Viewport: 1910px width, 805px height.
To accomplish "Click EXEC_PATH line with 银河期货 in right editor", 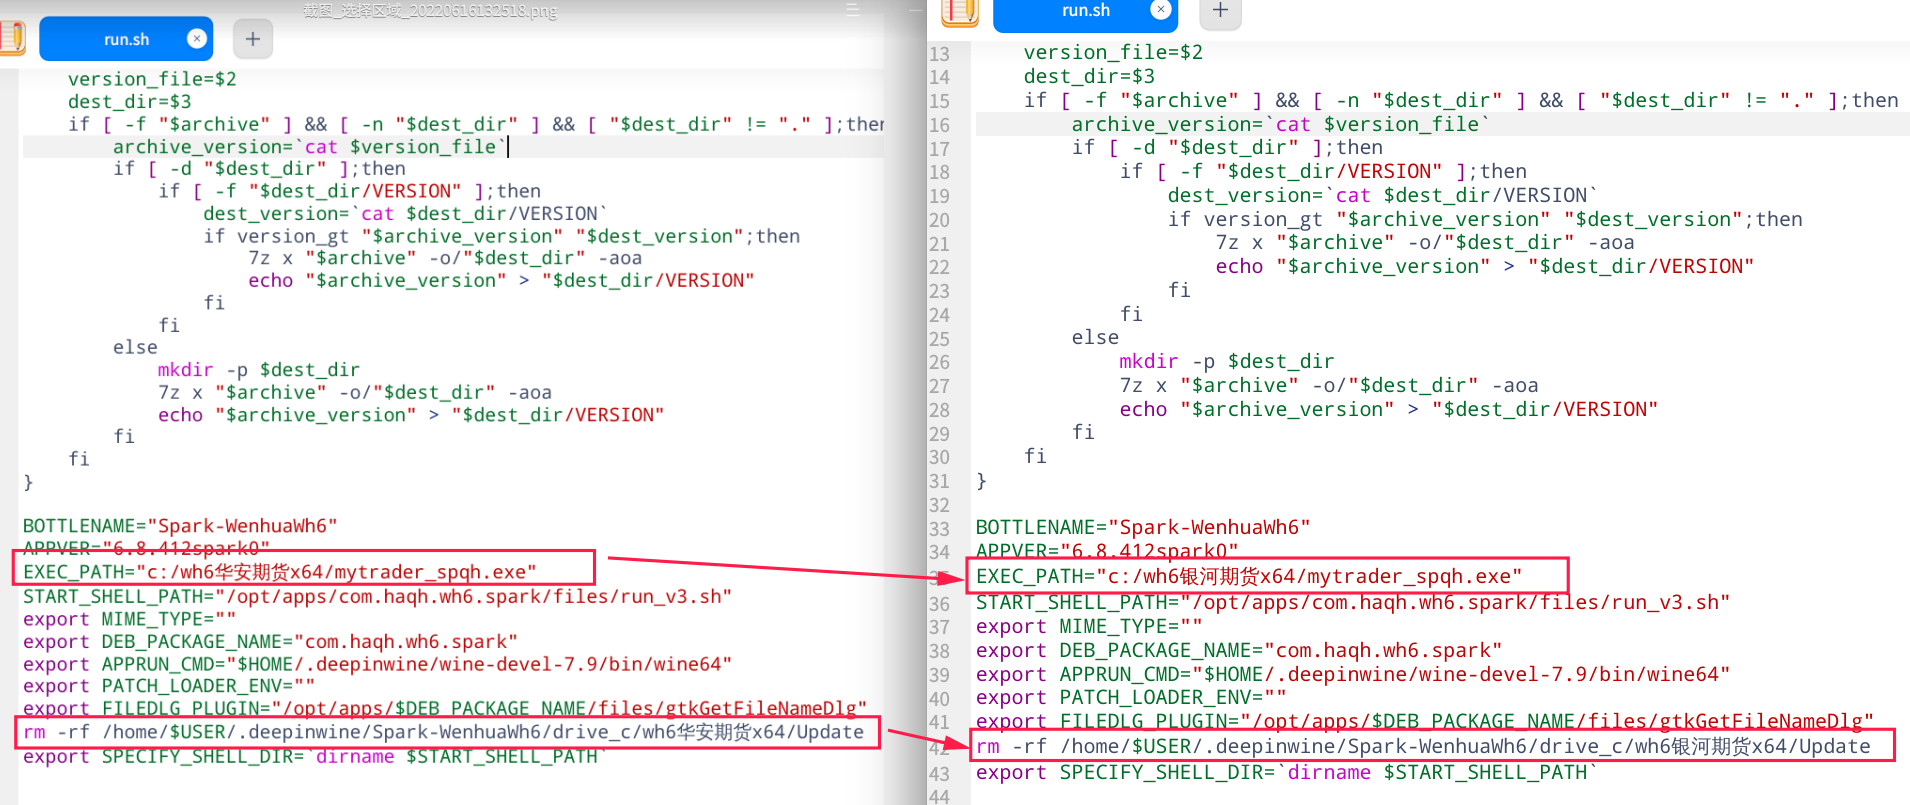I will (1249, 576).
